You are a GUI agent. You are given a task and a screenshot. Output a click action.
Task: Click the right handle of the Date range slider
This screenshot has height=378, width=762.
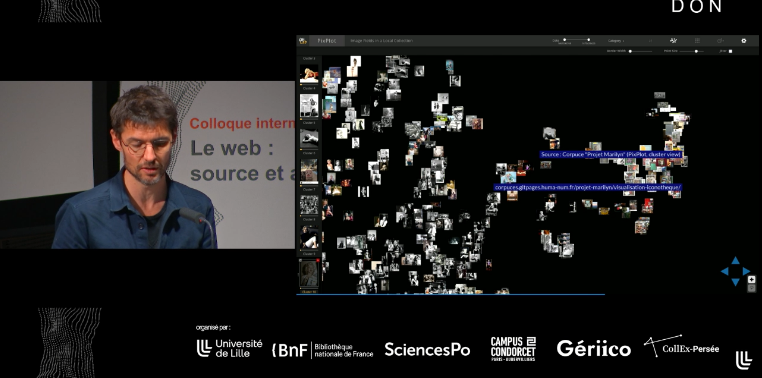(589, 39)
